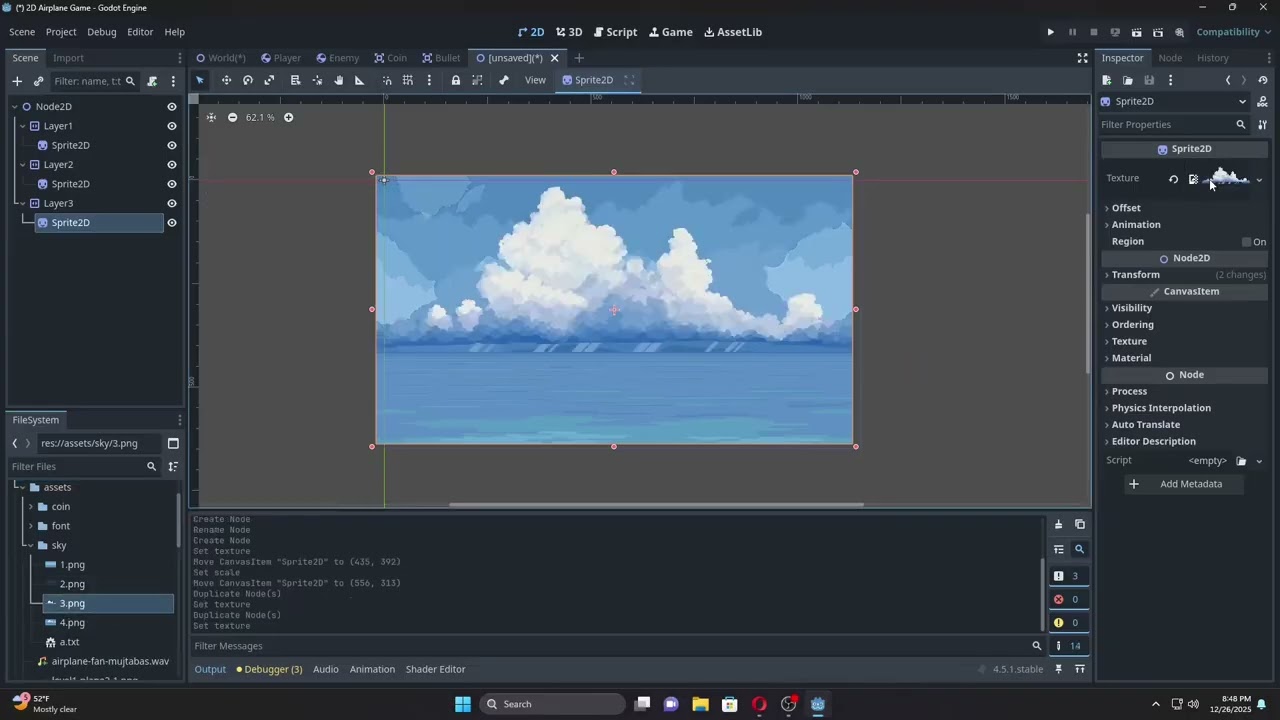Lock the selected node with padlock icon

456,80
